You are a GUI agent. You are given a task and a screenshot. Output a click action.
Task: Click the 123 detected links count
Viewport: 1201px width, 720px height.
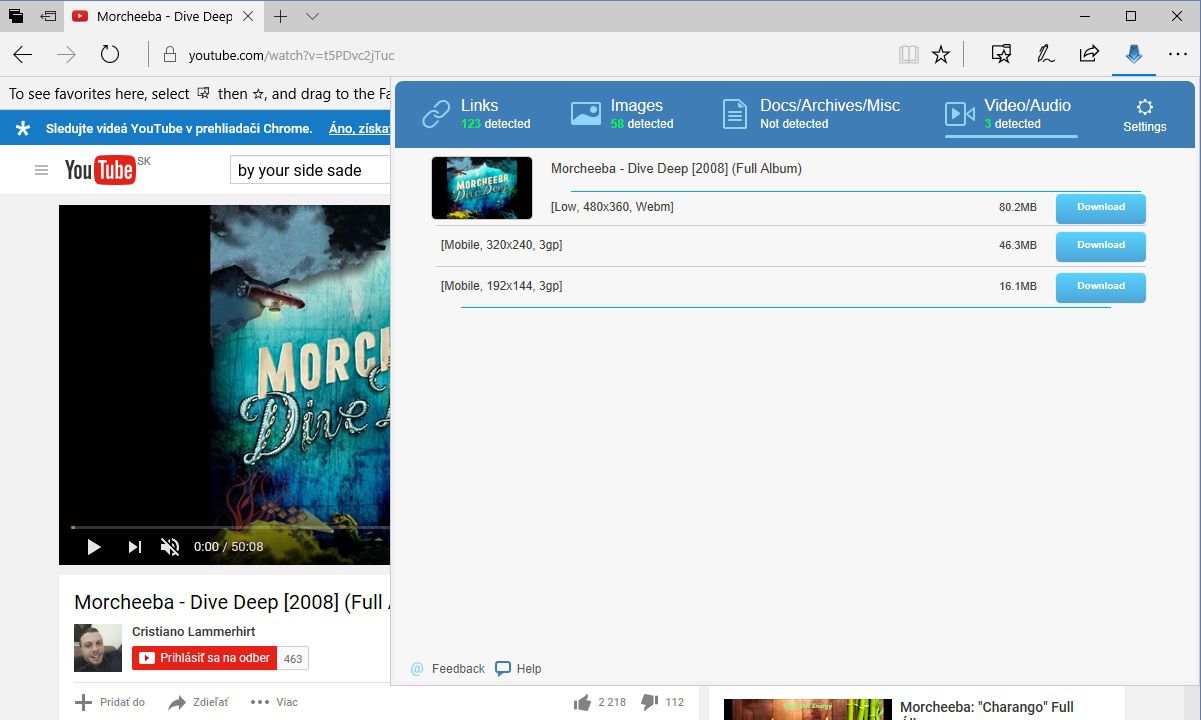496,124
